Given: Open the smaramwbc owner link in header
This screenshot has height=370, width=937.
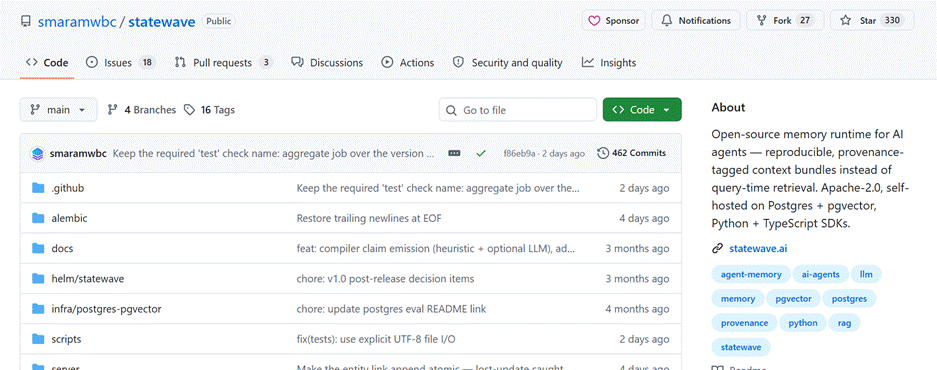Looking at the screenshot, I should pos(77,22).
